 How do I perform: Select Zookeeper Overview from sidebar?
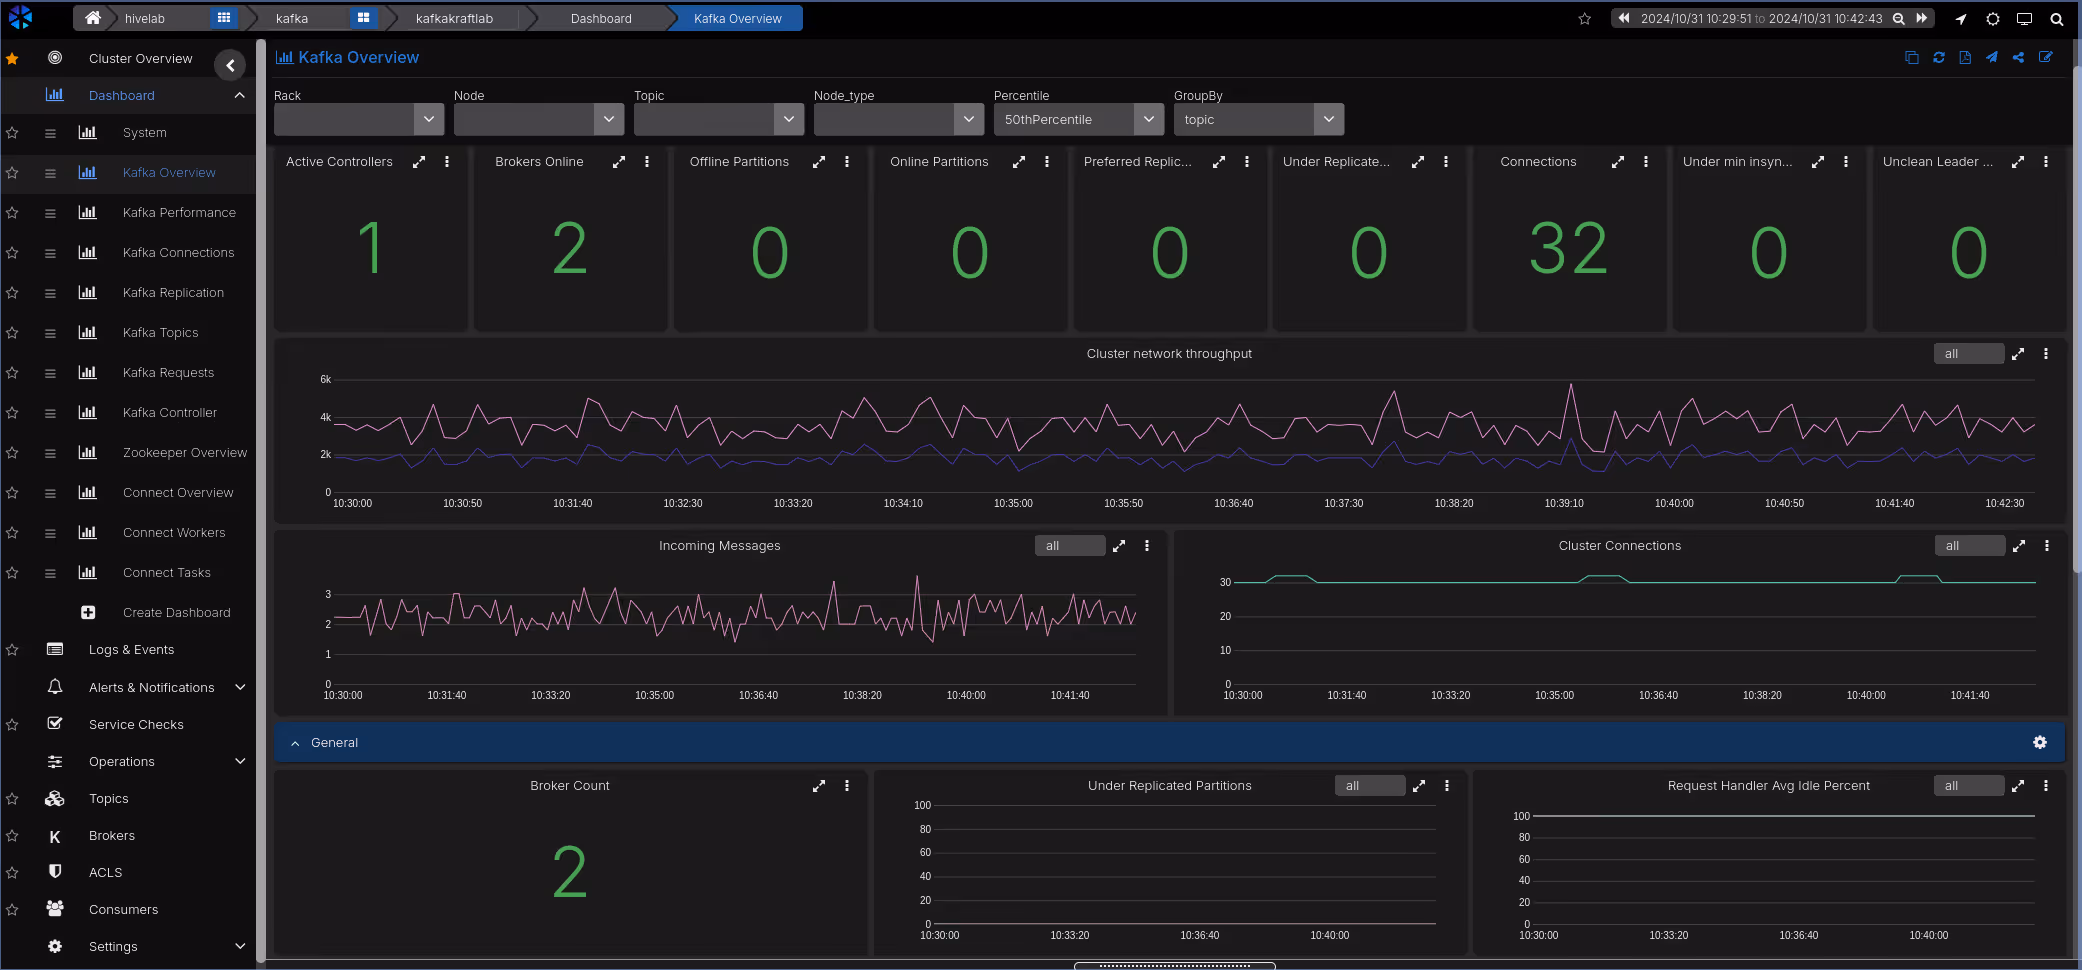click(x=184, y=453)
